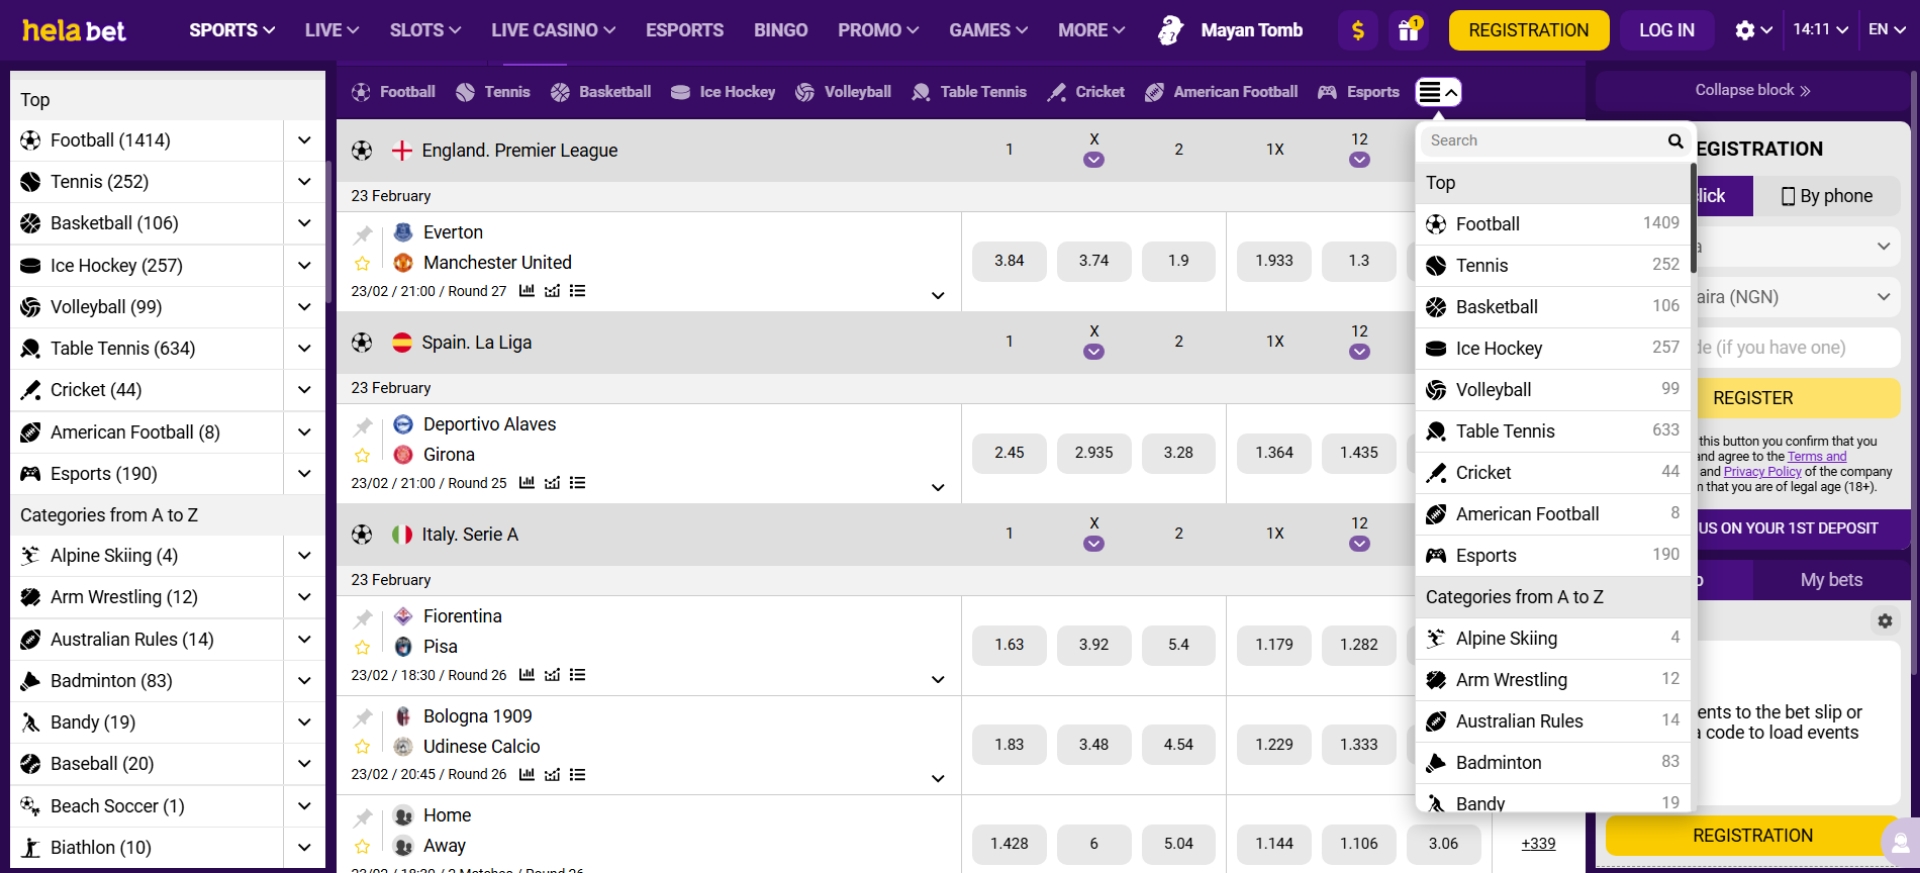Open the trend graph icon for Alaves match
Image resolution: width=1920 pixels, height=873 pixels.
pos(552,483)
